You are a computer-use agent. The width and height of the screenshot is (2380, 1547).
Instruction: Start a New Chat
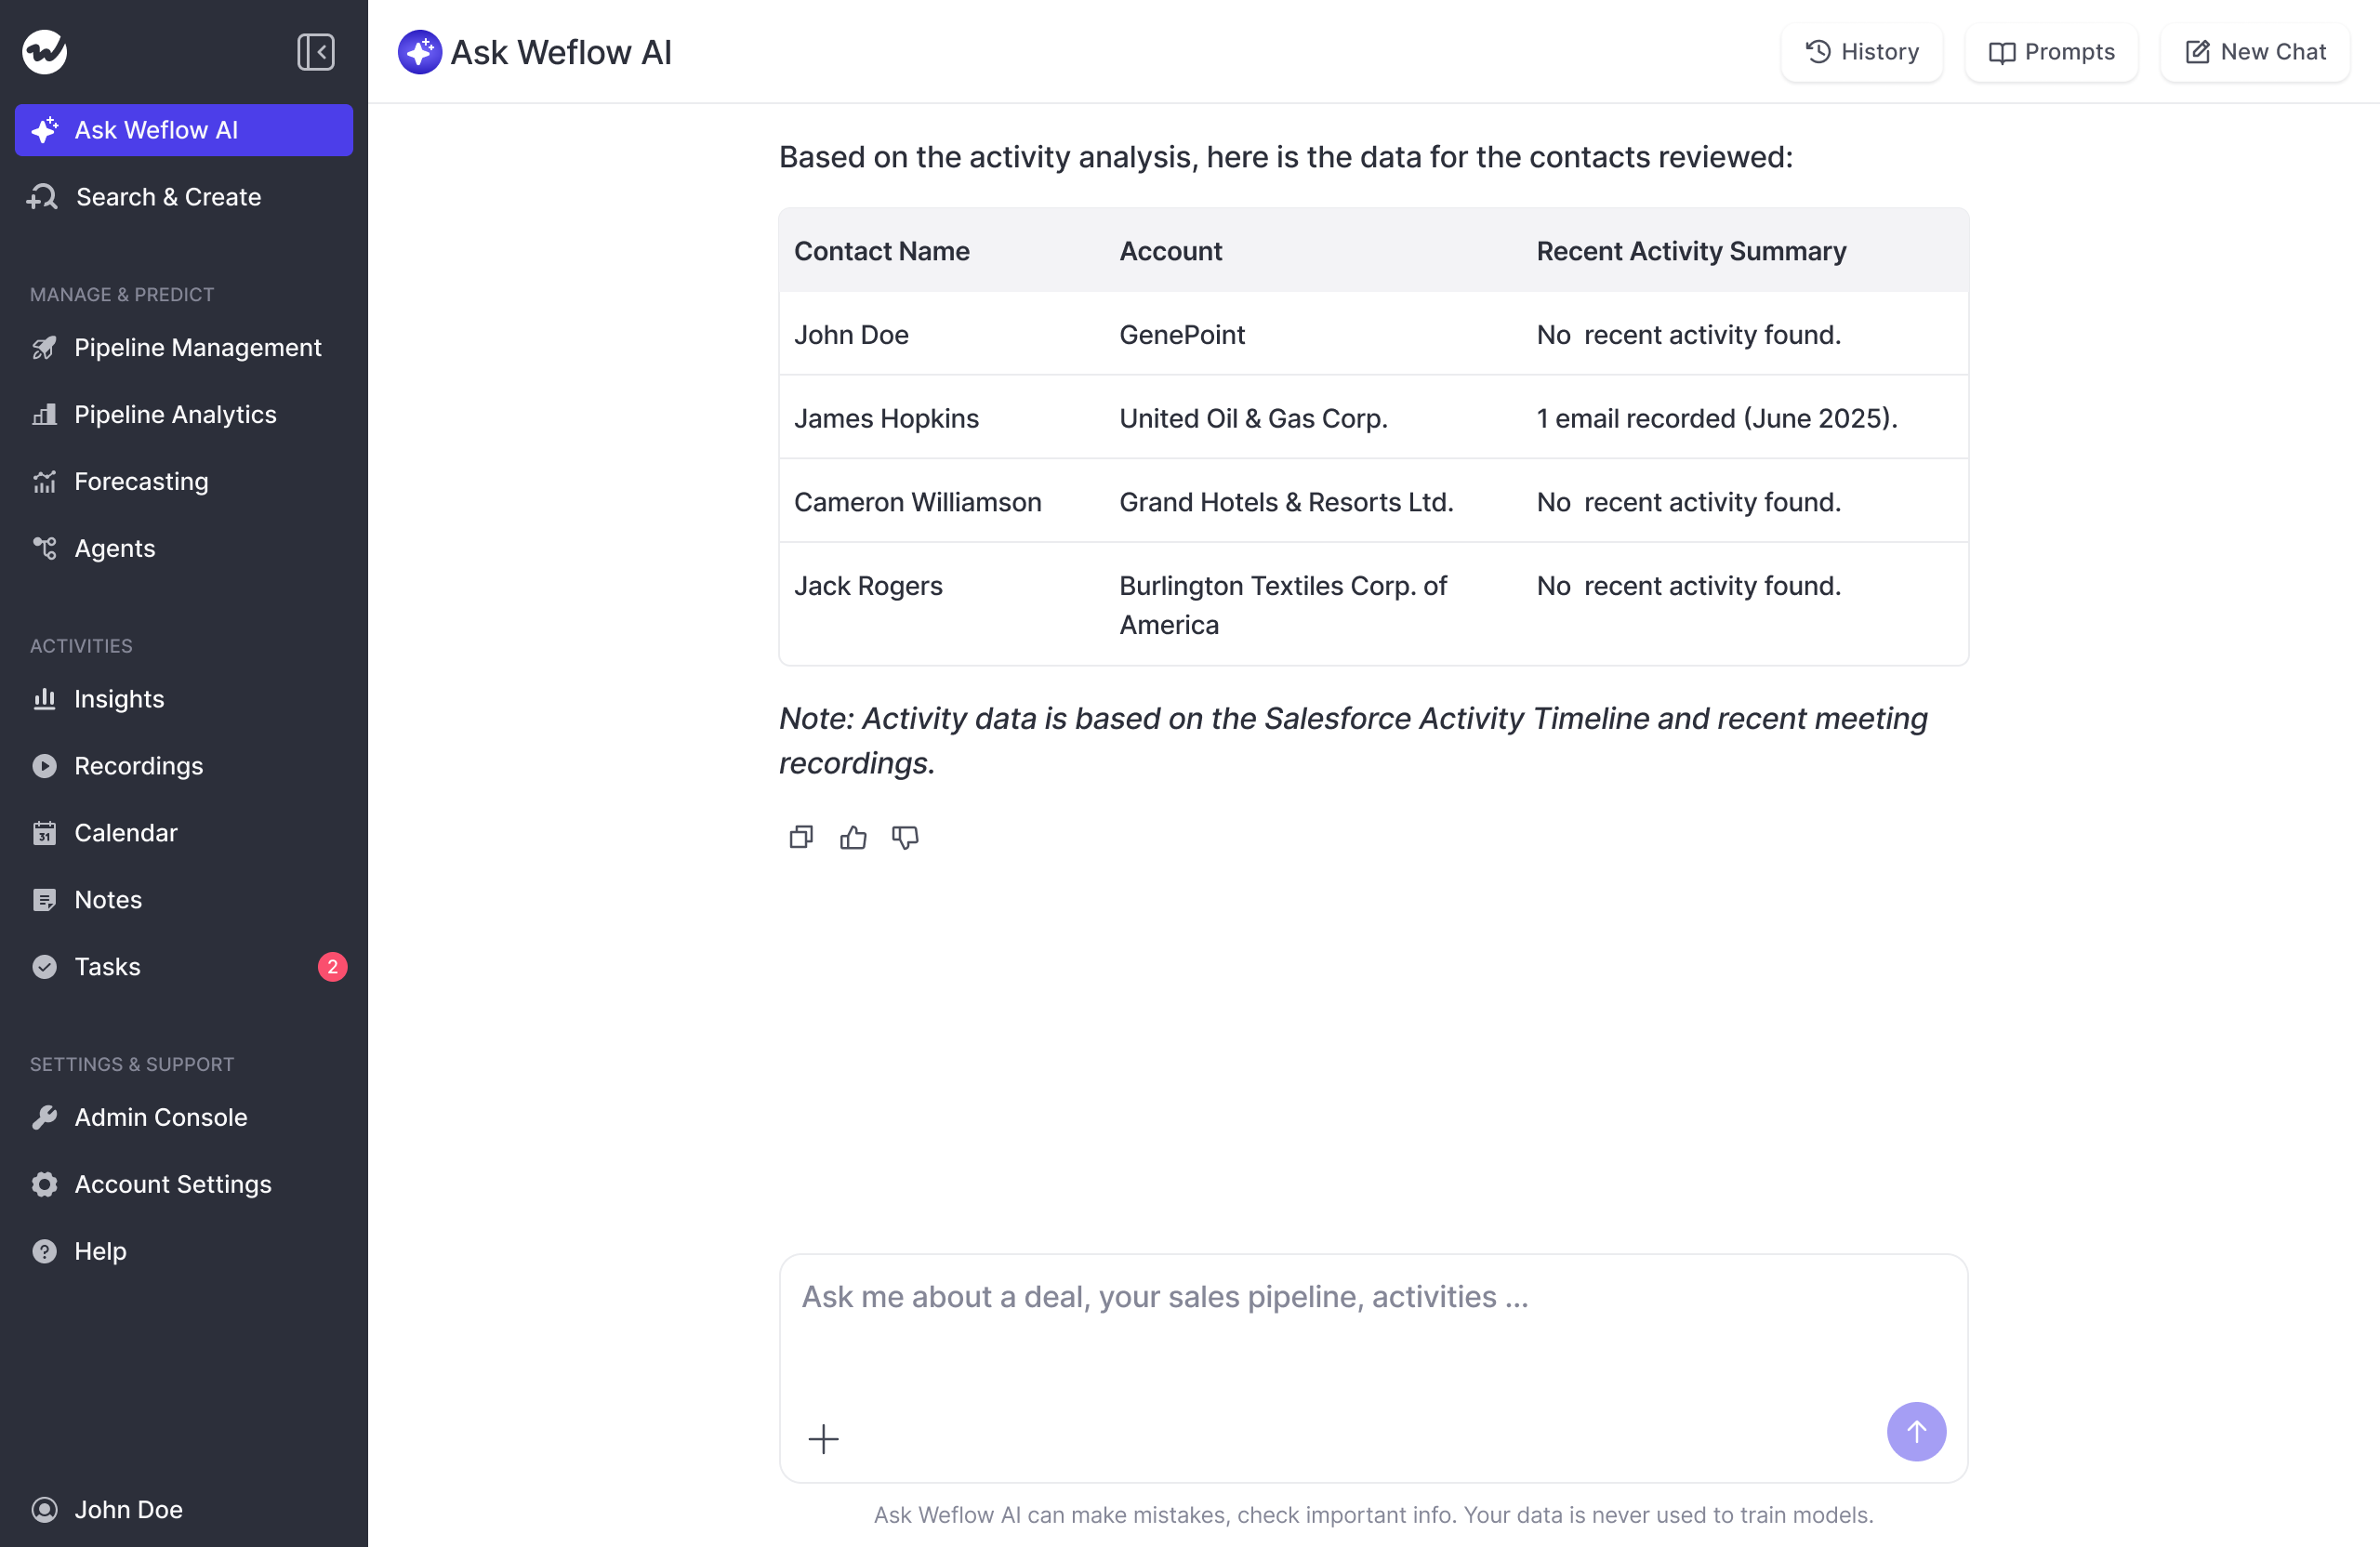[2255, 52]
